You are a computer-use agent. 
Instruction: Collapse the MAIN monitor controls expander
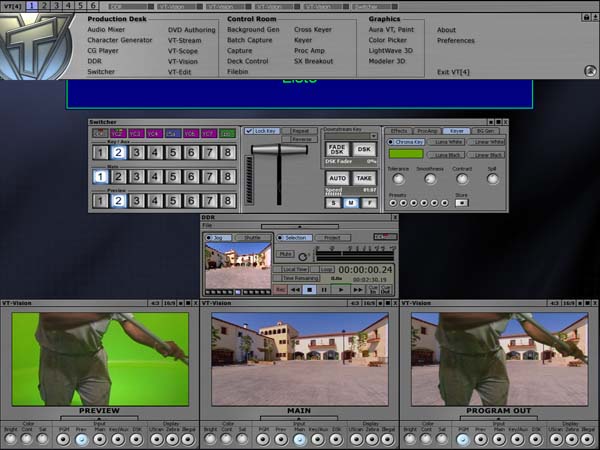[x=299, y=418]
